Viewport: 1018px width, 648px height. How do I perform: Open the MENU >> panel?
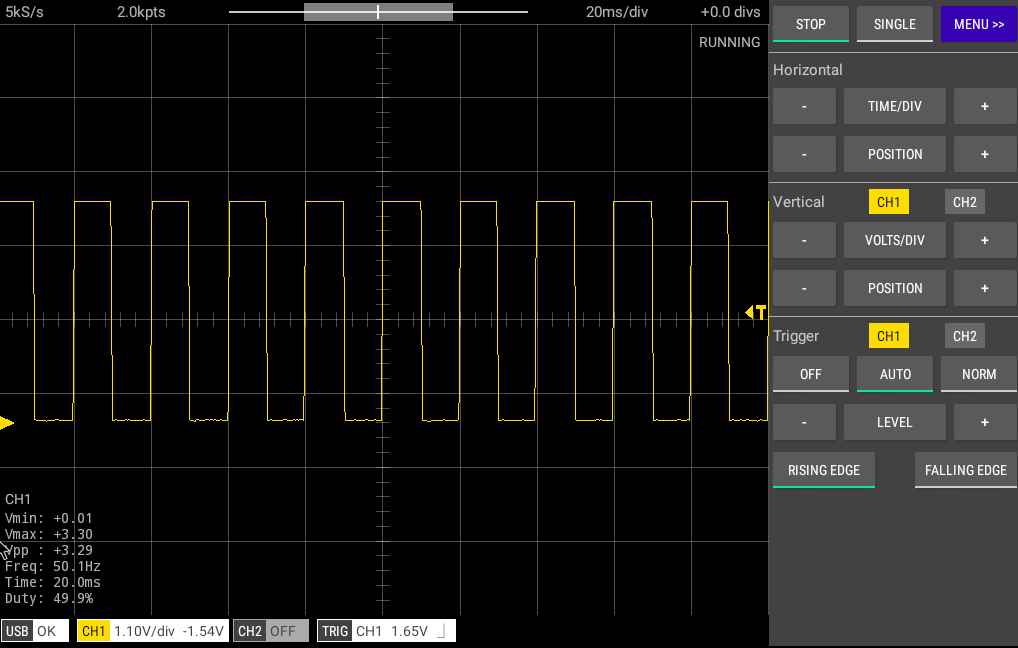click(x=979, y=24)
